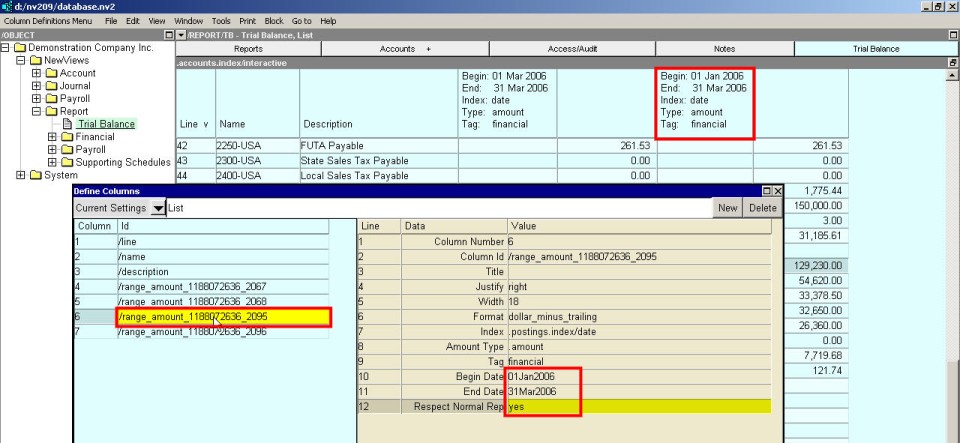Switch to the Access/Audit tab
The width and height of the screenshot is (960, 443).
(571, 48)
